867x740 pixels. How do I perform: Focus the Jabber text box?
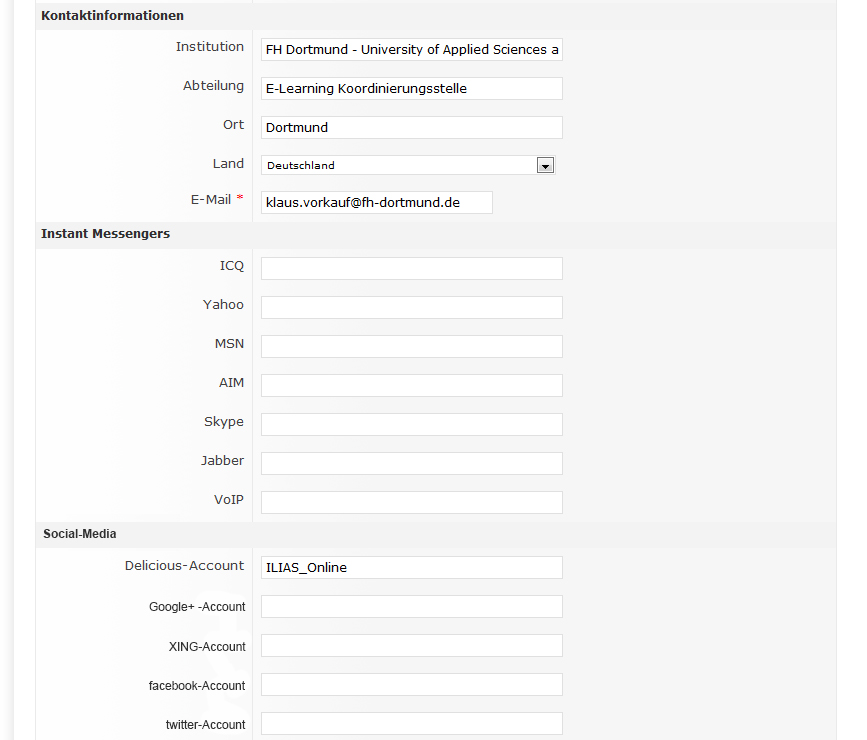(x=411, y=463)
